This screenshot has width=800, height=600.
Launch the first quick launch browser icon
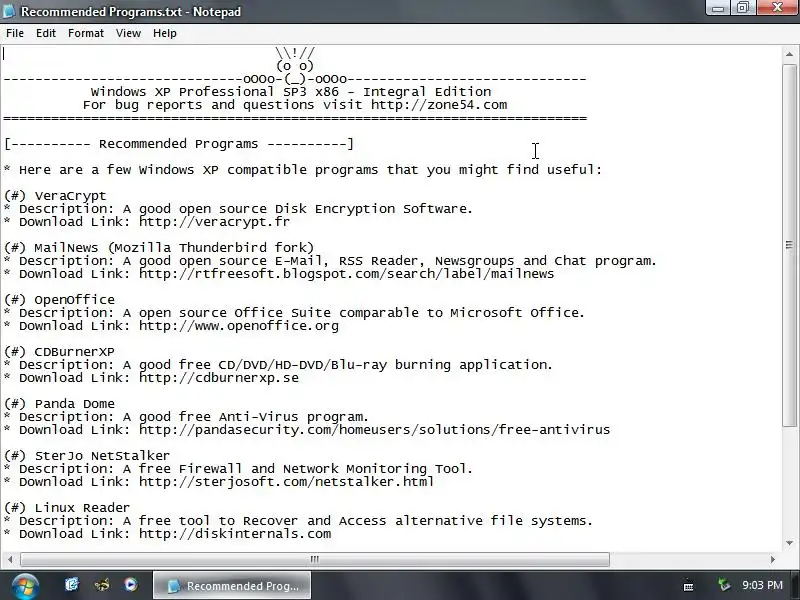point(72,584)
